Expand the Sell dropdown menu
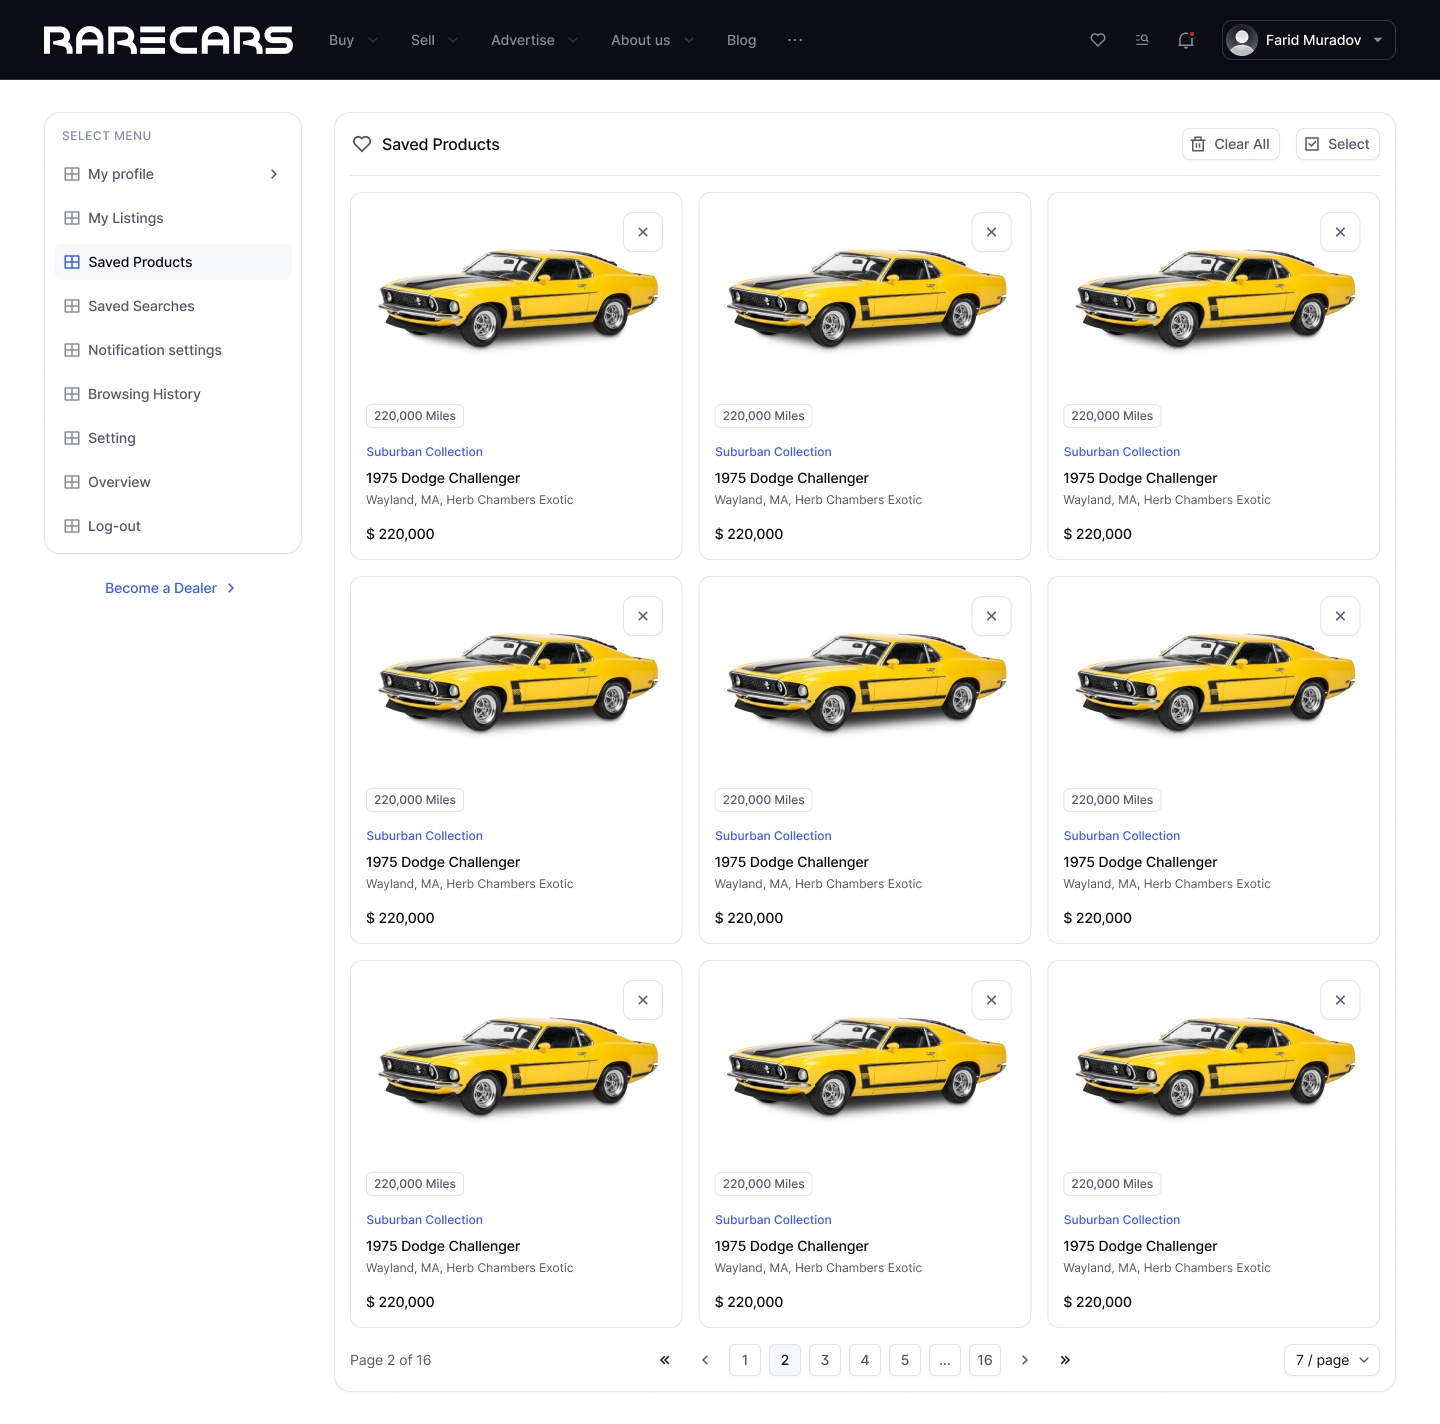This screenshot has height=1424, width=1440. (435, 40)
